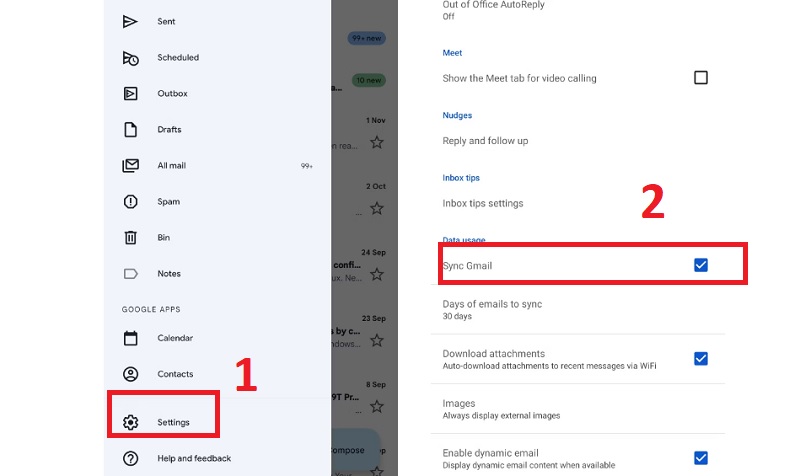
Task: Click the Settings gear icon
Action: (131, 422)
